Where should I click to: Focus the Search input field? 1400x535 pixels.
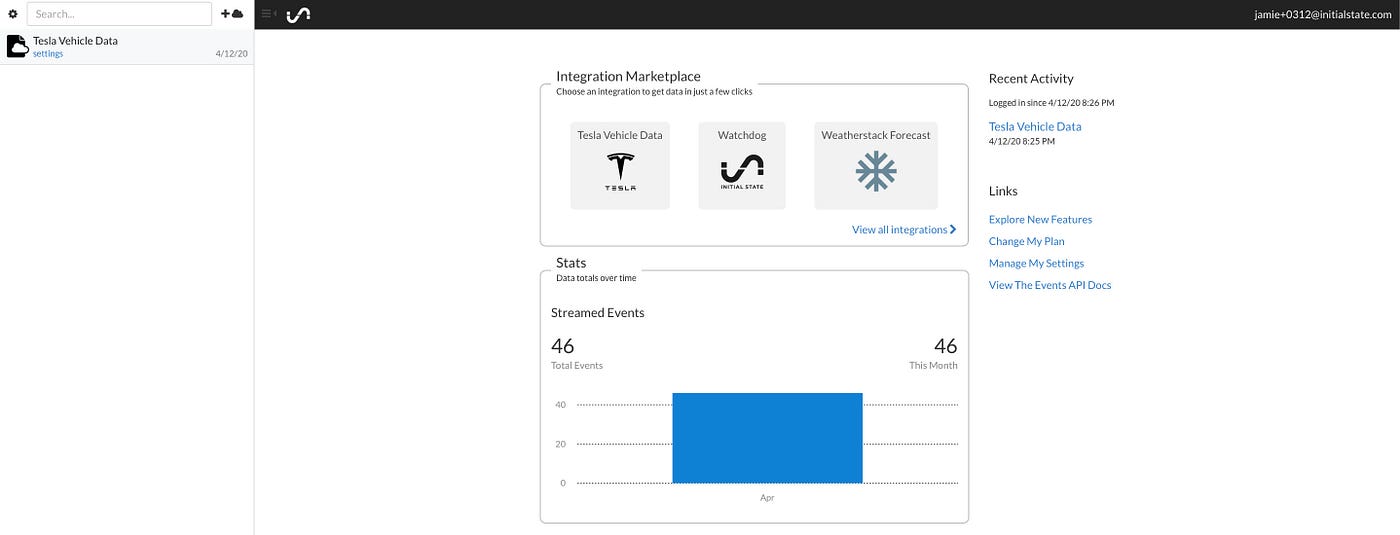pyautogui.click(x=119, y=14)
